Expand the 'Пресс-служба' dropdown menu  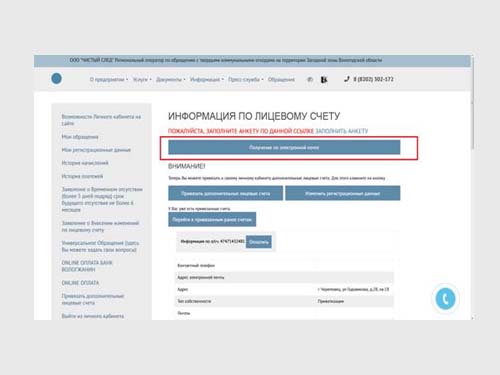tap(246, 80)
